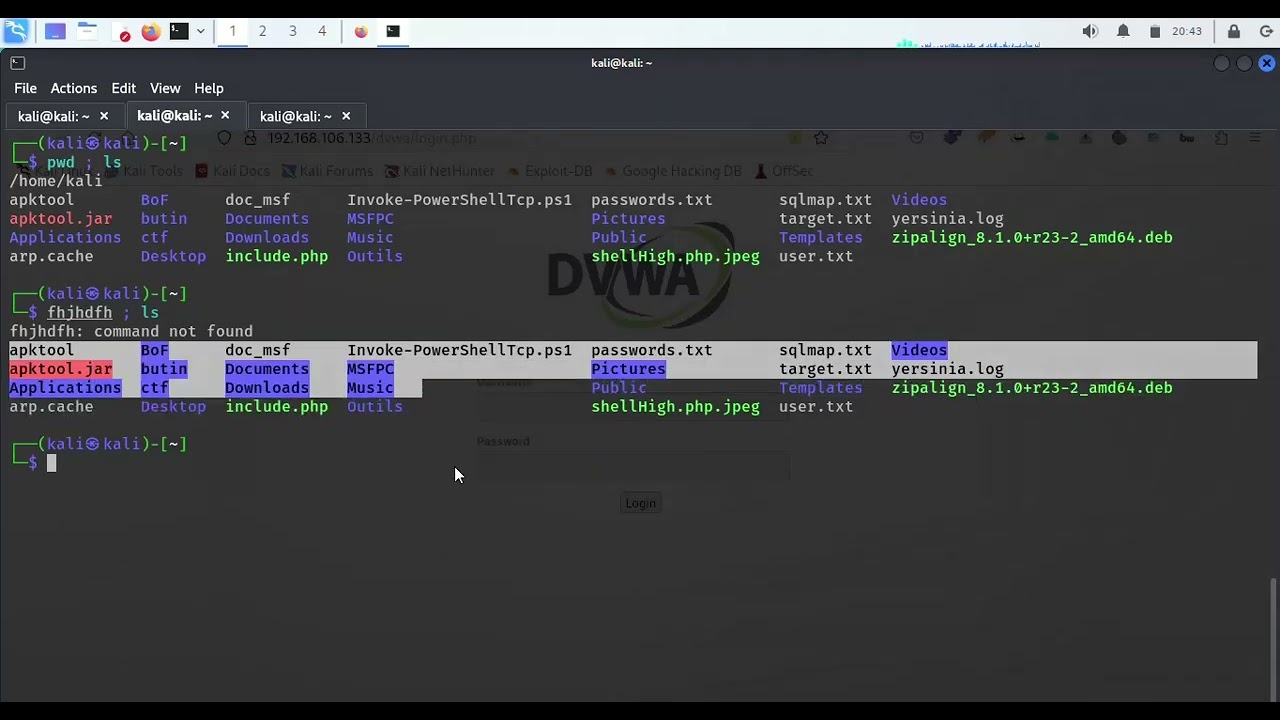This screenshot has width=1280, height=720.
Task: Click 'Invoke-PowerShellTcp.ps1' under the pwd listing
Action: [x=459, y=200]
